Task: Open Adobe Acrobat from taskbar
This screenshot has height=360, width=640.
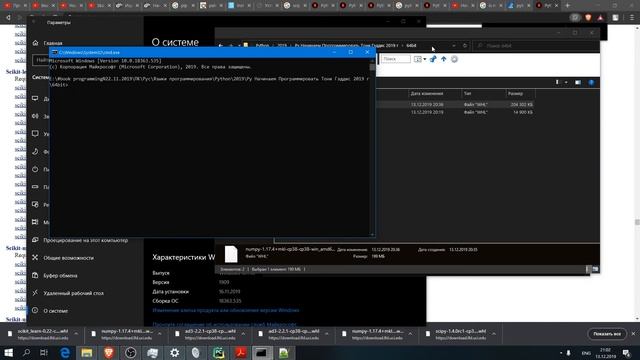Action: tap(240, 353)
